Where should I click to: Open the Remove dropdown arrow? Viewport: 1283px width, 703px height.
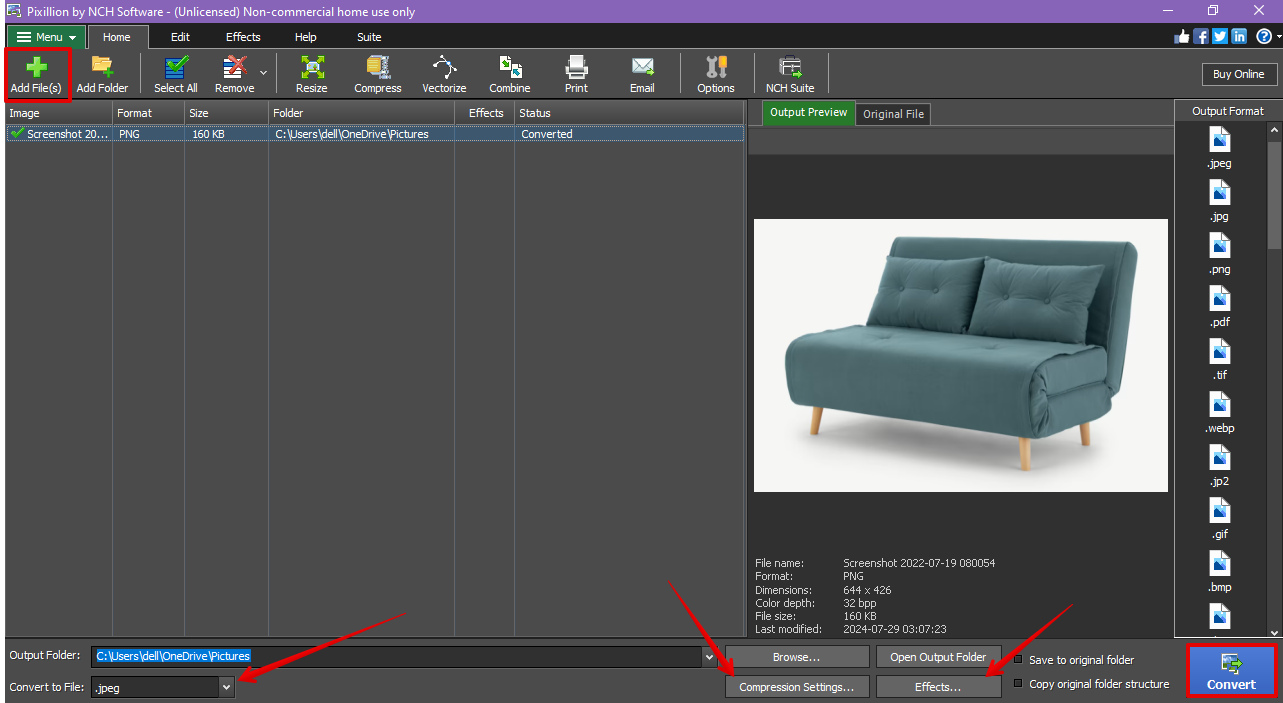click(263, 72)
